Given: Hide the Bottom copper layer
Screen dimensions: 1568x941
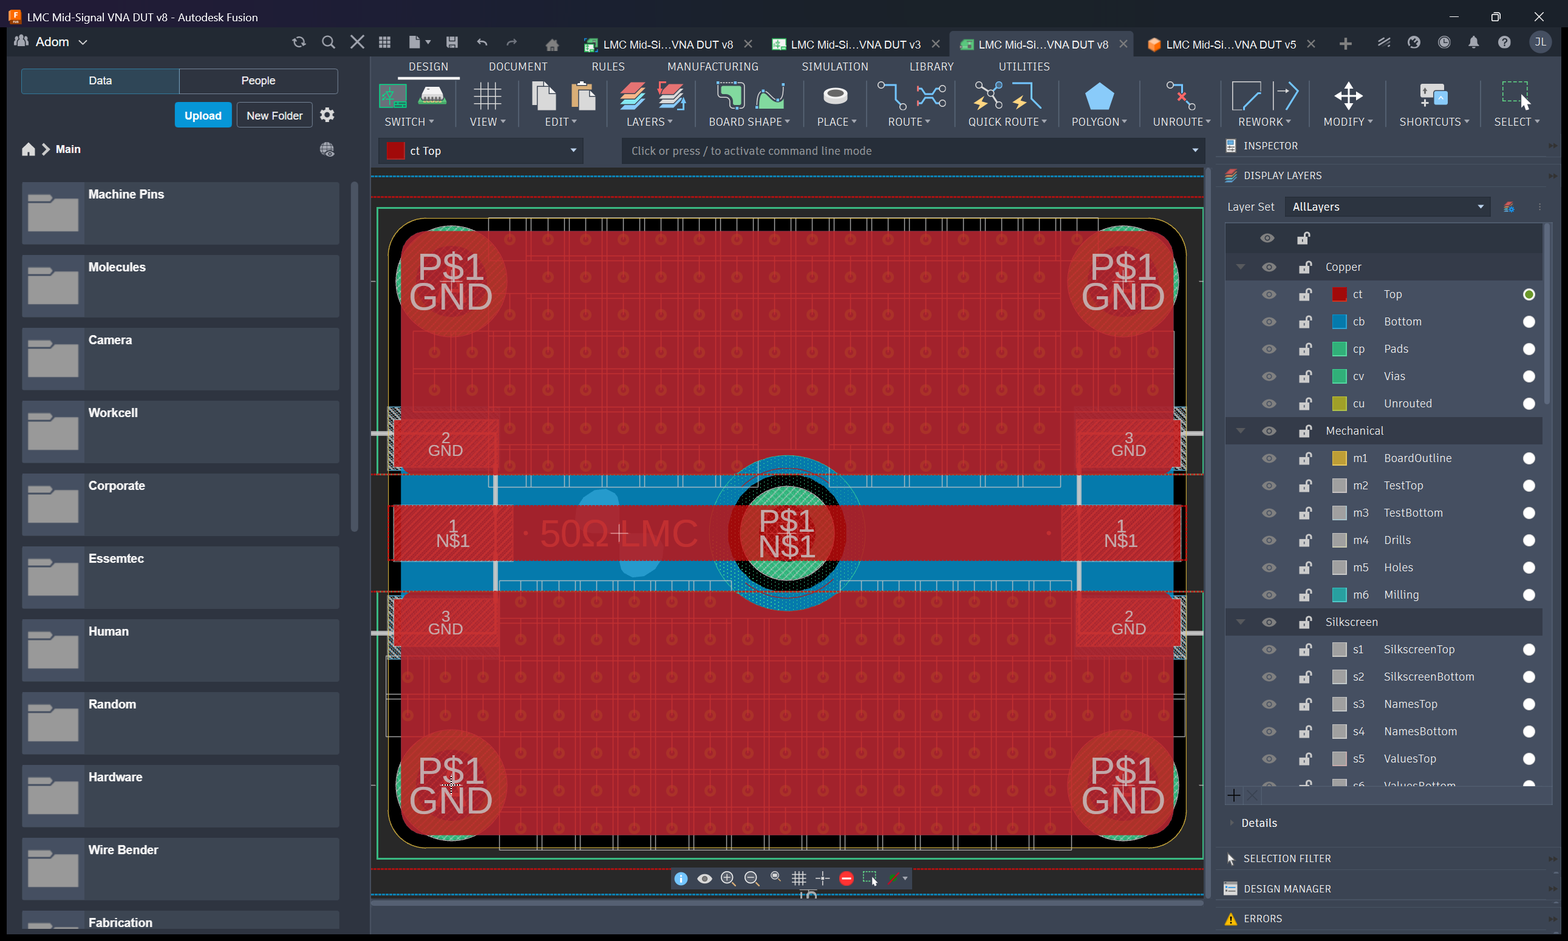Looking at the screenshot, I should coord(1268,322).
